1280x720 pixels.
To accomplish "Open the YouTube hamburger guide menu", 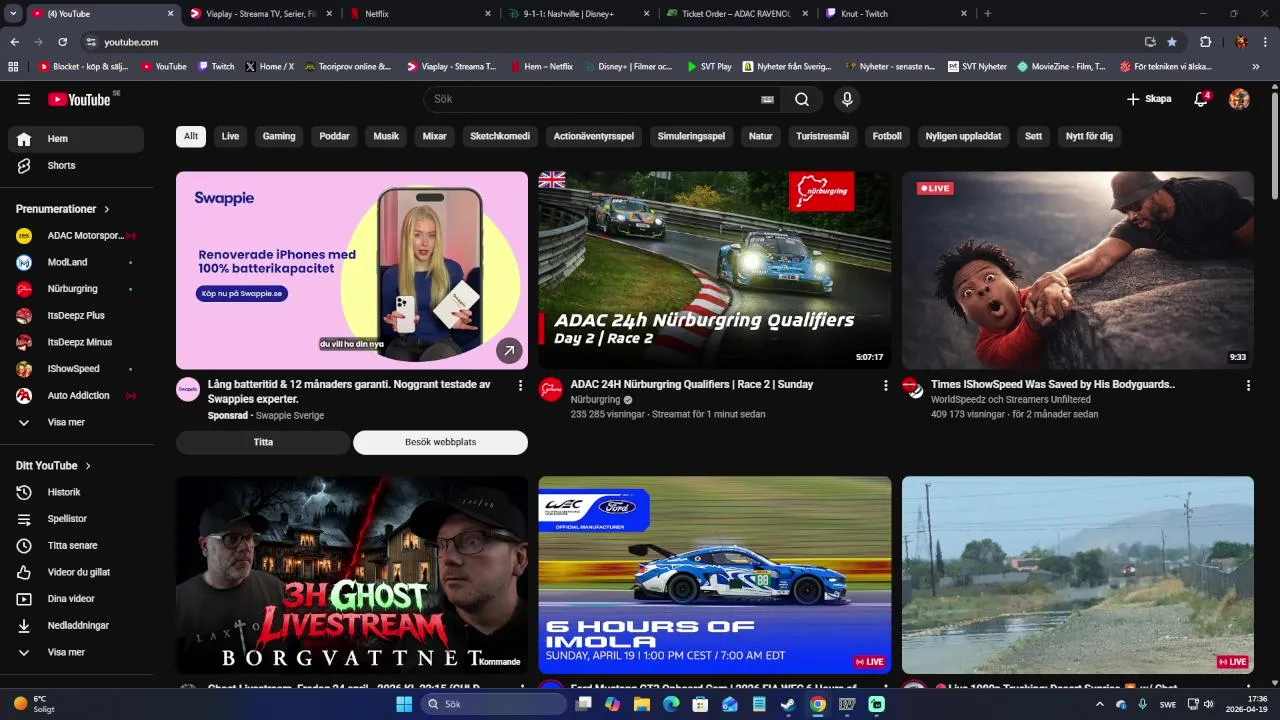I will coord(24,99).
